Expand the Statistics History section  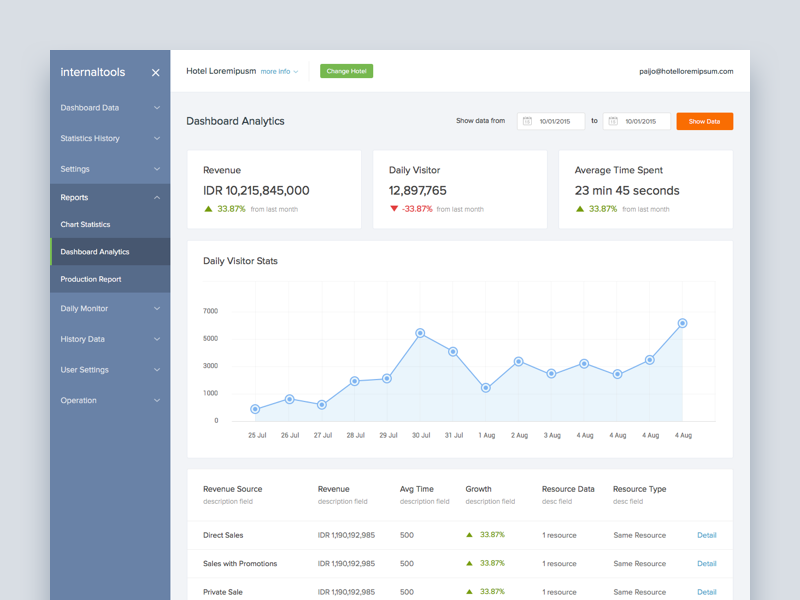[110, 138]
